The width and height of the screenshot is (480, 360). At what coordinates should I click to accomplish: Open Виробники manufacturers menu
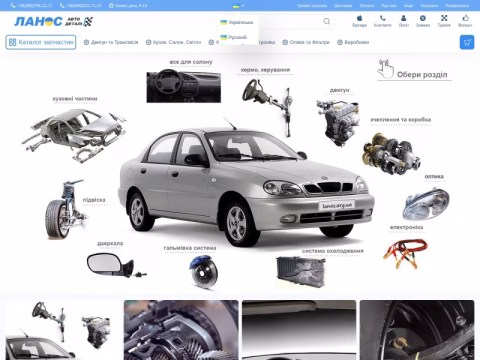click(x=353, y=42)
